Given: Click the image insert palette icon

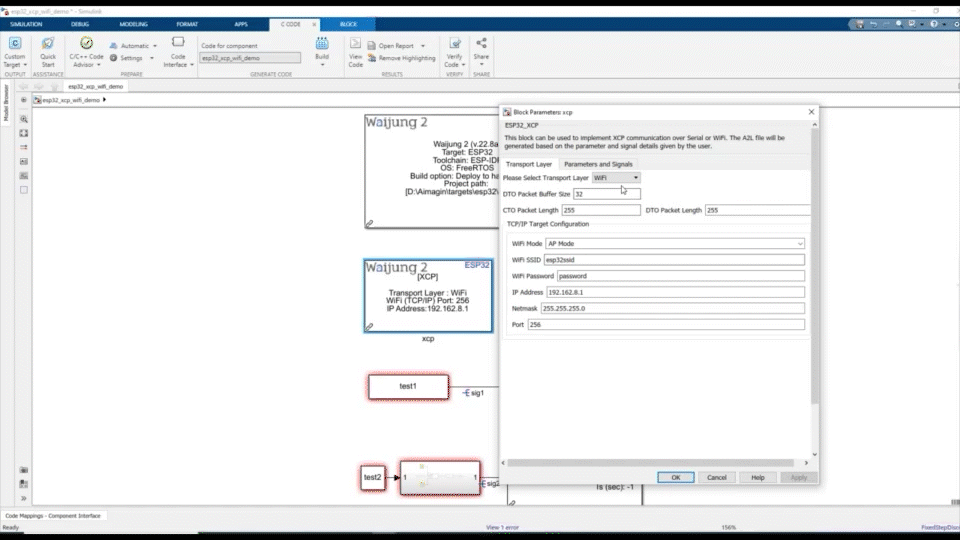Looking at the screenshot, I should pyautogui.click(x=24, y=176).
